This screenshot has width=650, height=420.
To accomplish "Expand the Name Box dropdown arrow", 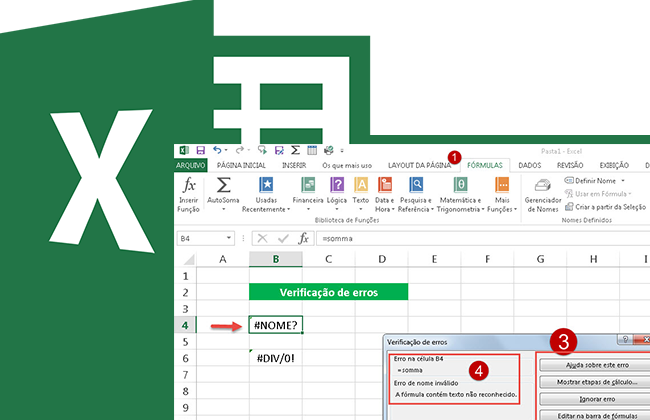I will [x=229, y=238].
